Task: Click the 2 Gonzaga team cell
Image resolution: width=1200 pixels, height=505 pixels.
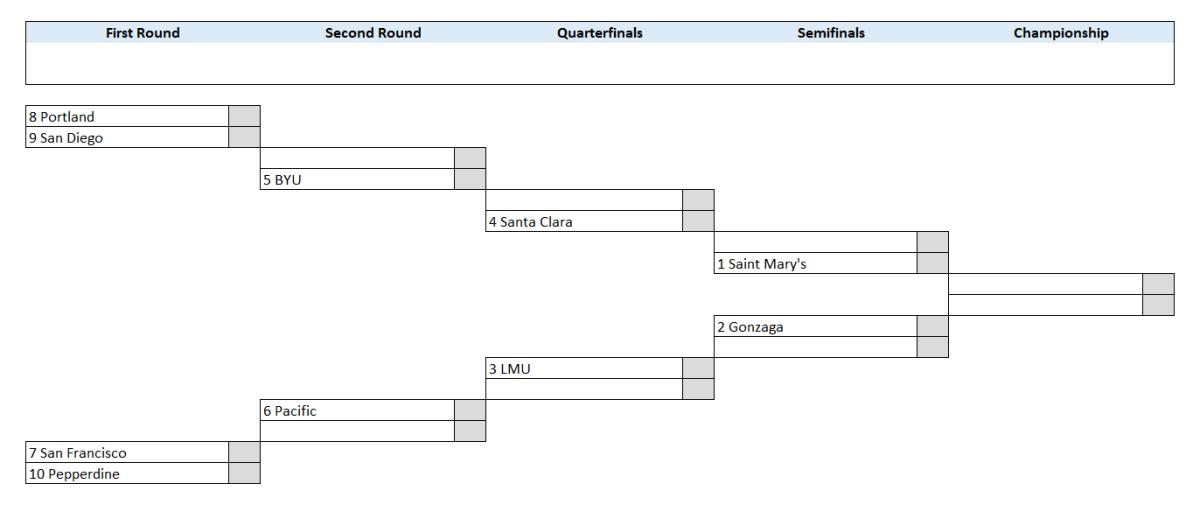Action: pos(815,326)
